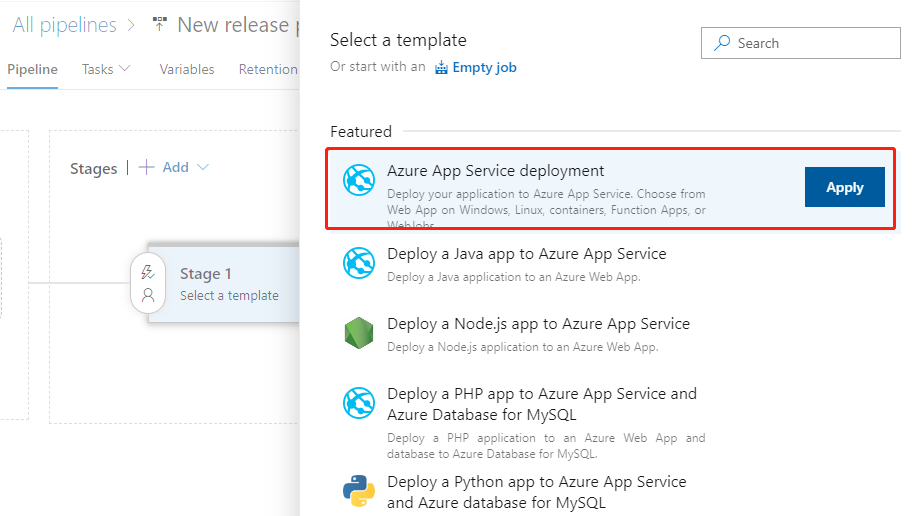Open the Variables tab
The height and width of the screenshot is (516, 913).
187,69
